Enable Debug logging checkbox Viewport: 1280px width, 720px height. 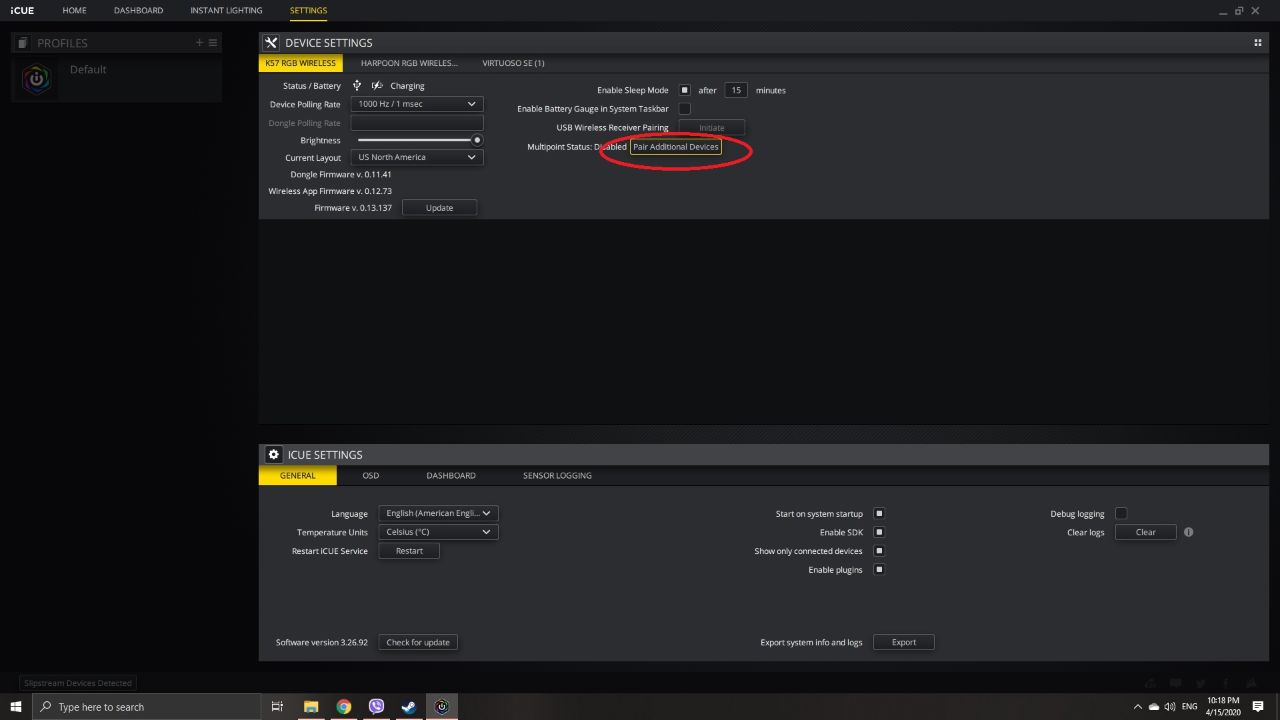click(1121, 513)
